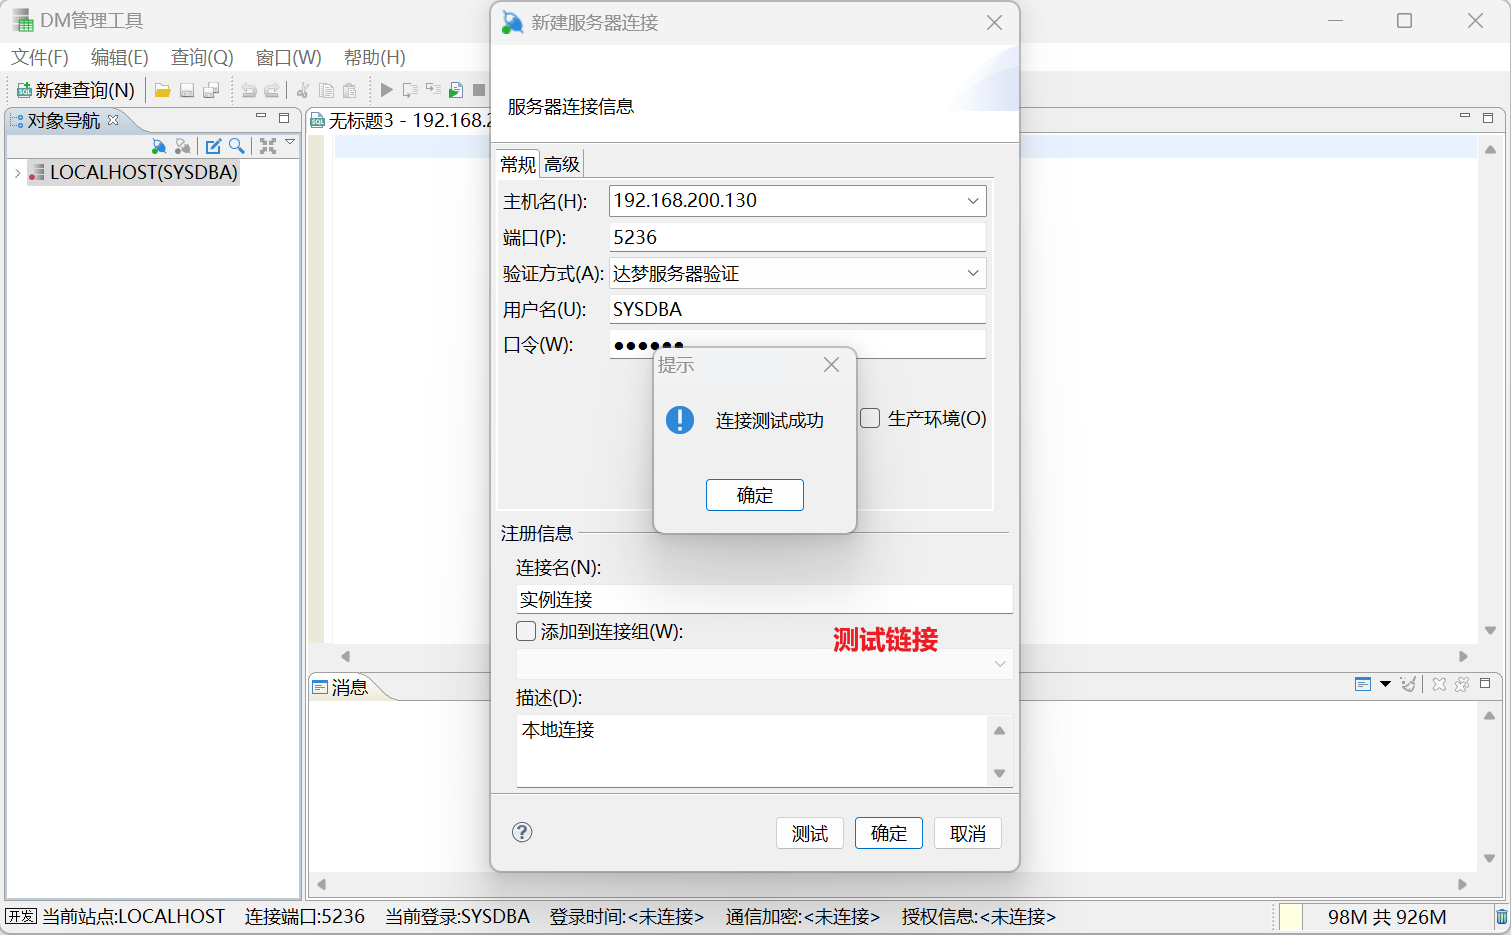Expand the LOCALHOST(SYSDBA) tree node
Image resolution: width=1511 pixels, height=935 pixels.
coord(17,173)
